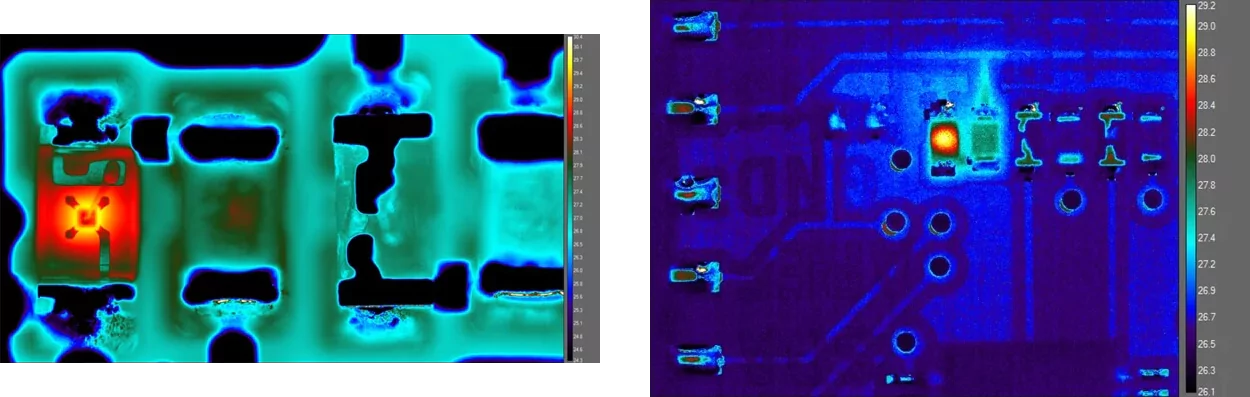The height and width of the screenshot is (397, 1250).
Task: Click the orange hot component in right thermal image
Action: pyautogui.click(x=942, y=140)
